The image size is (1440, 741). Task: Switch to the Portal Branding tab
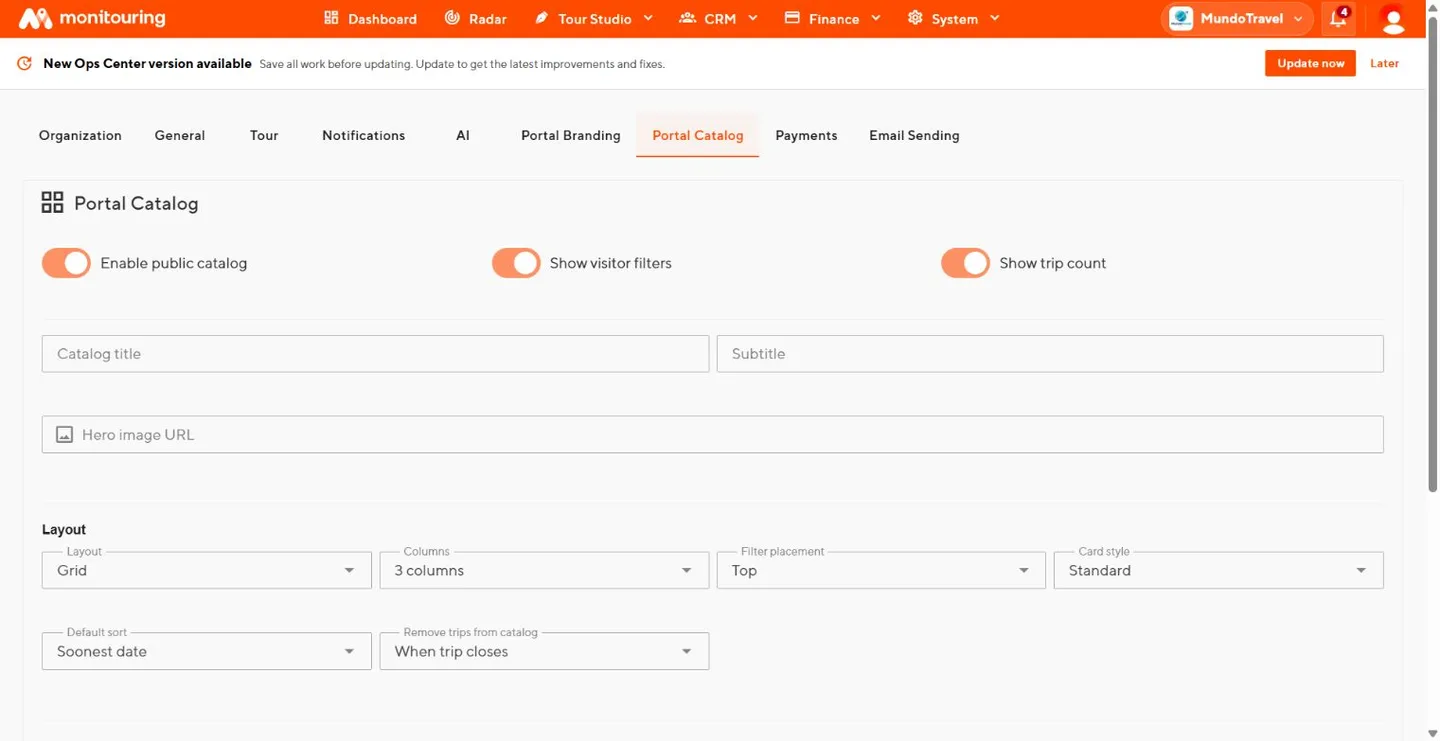click(571, 136)
